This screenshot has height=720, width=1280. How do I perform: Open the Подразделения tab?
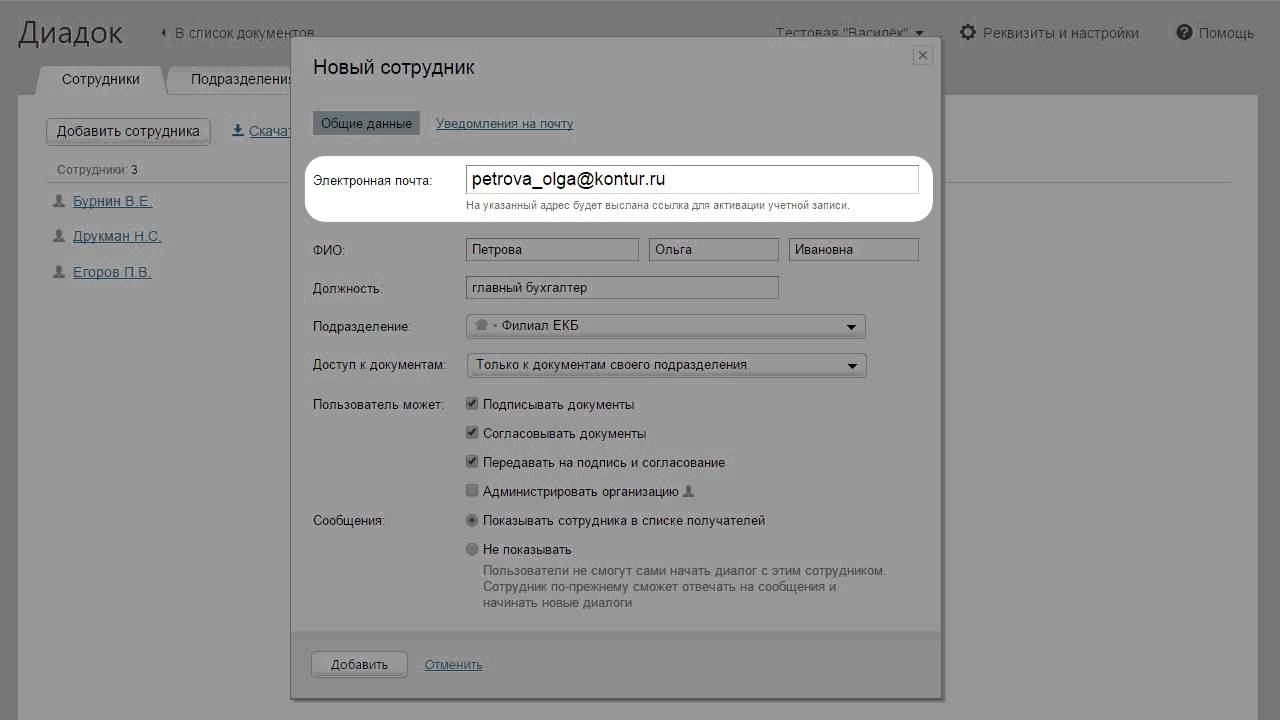coord(240,79)
